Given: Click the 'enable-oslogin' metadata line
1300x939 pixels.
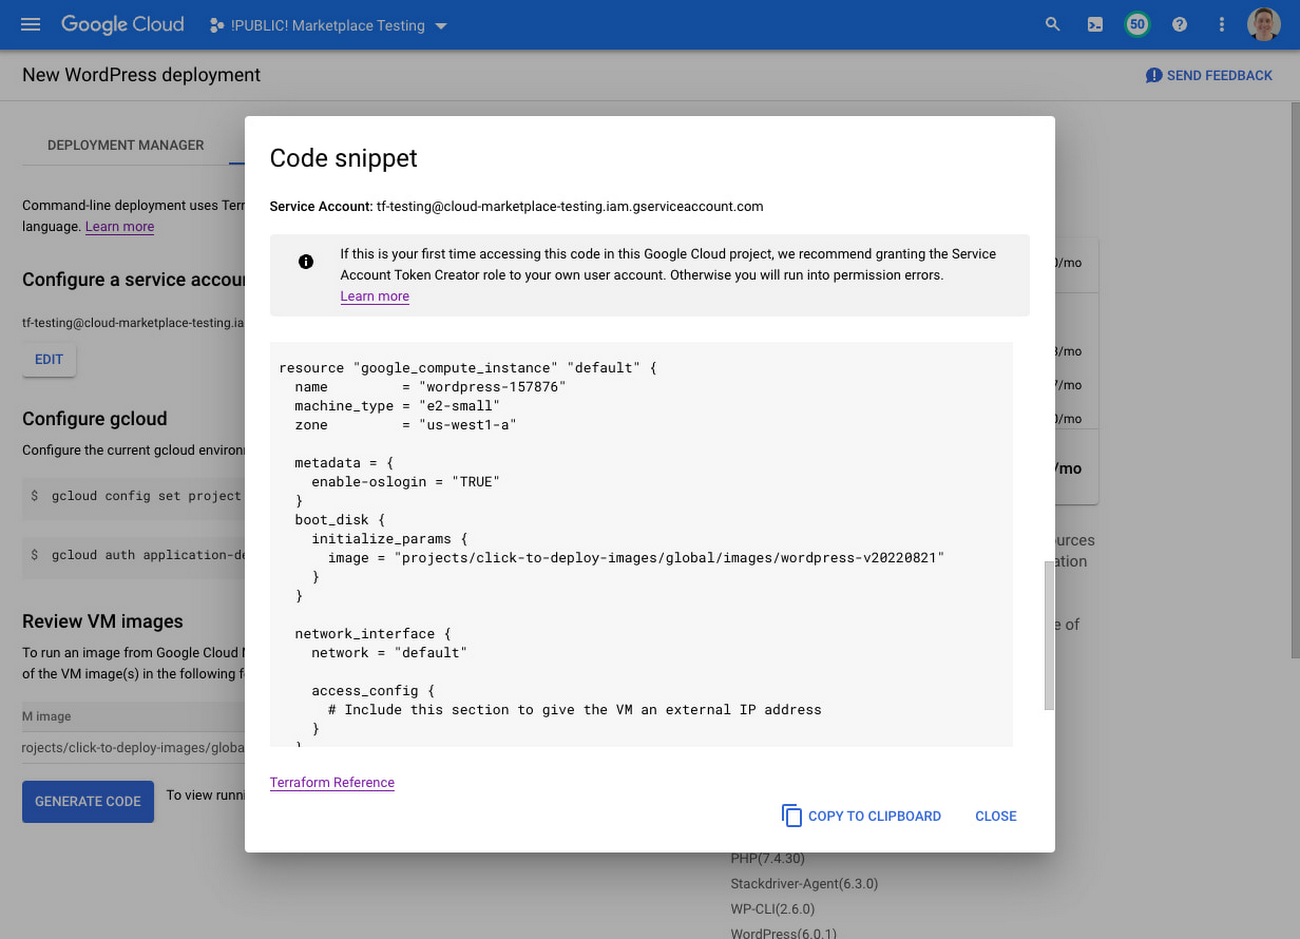Looking at the screenshot, I should pyautogui.click(x=405, y=482).
